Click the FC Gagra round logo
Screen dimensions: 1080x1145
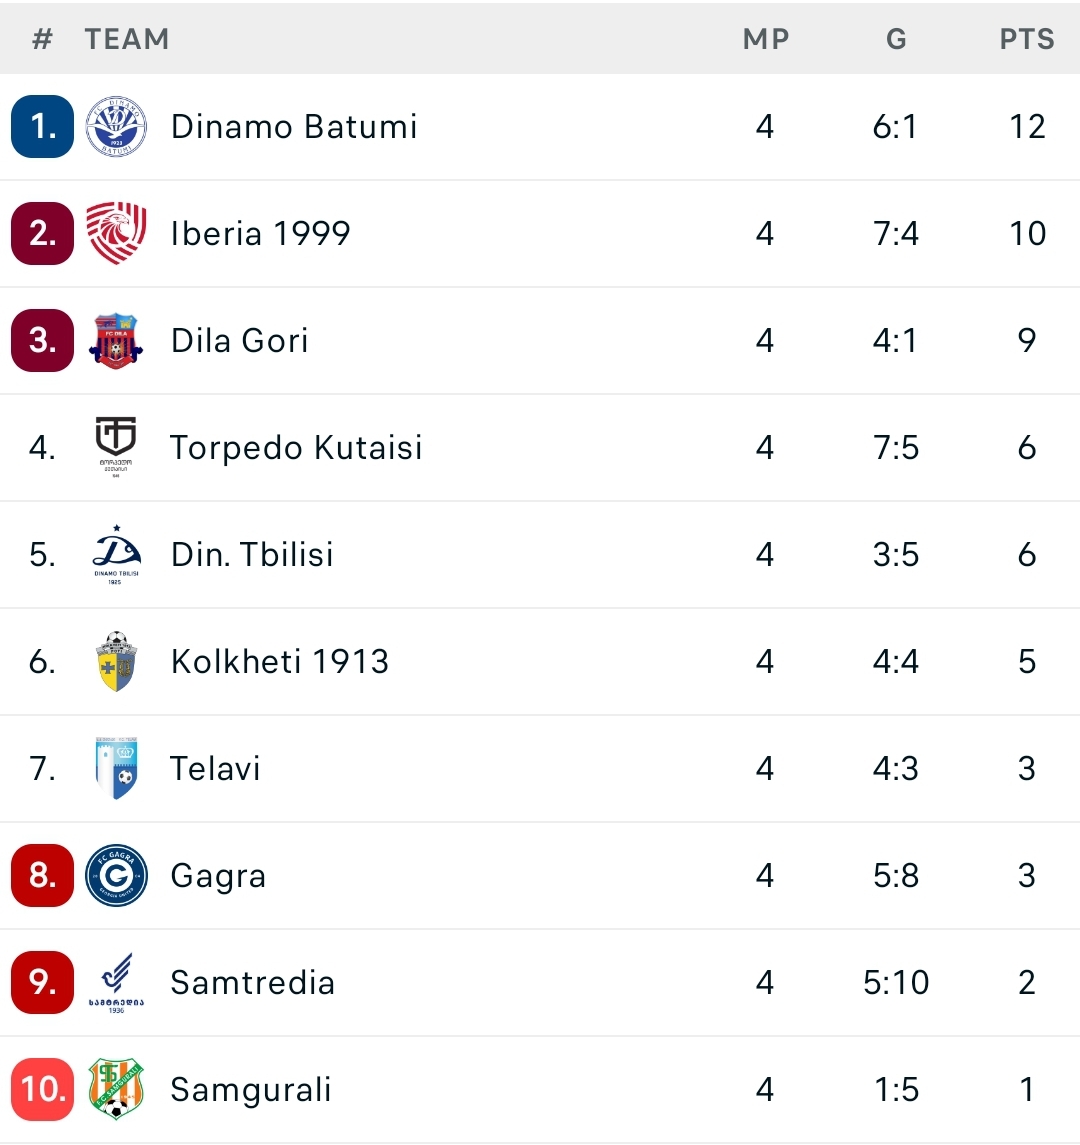tap(116, 875)
